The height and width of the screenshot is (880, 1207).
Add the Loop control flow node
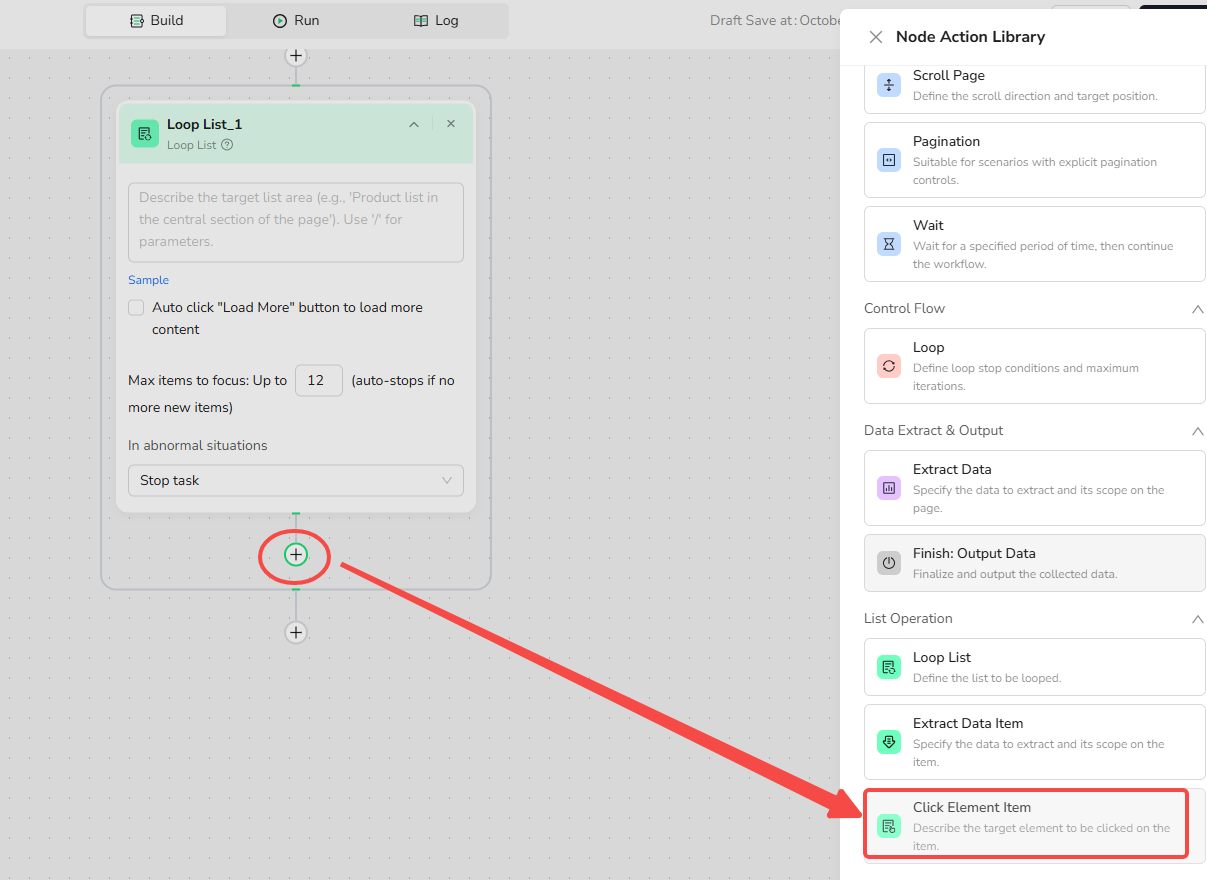point(1034,366)
